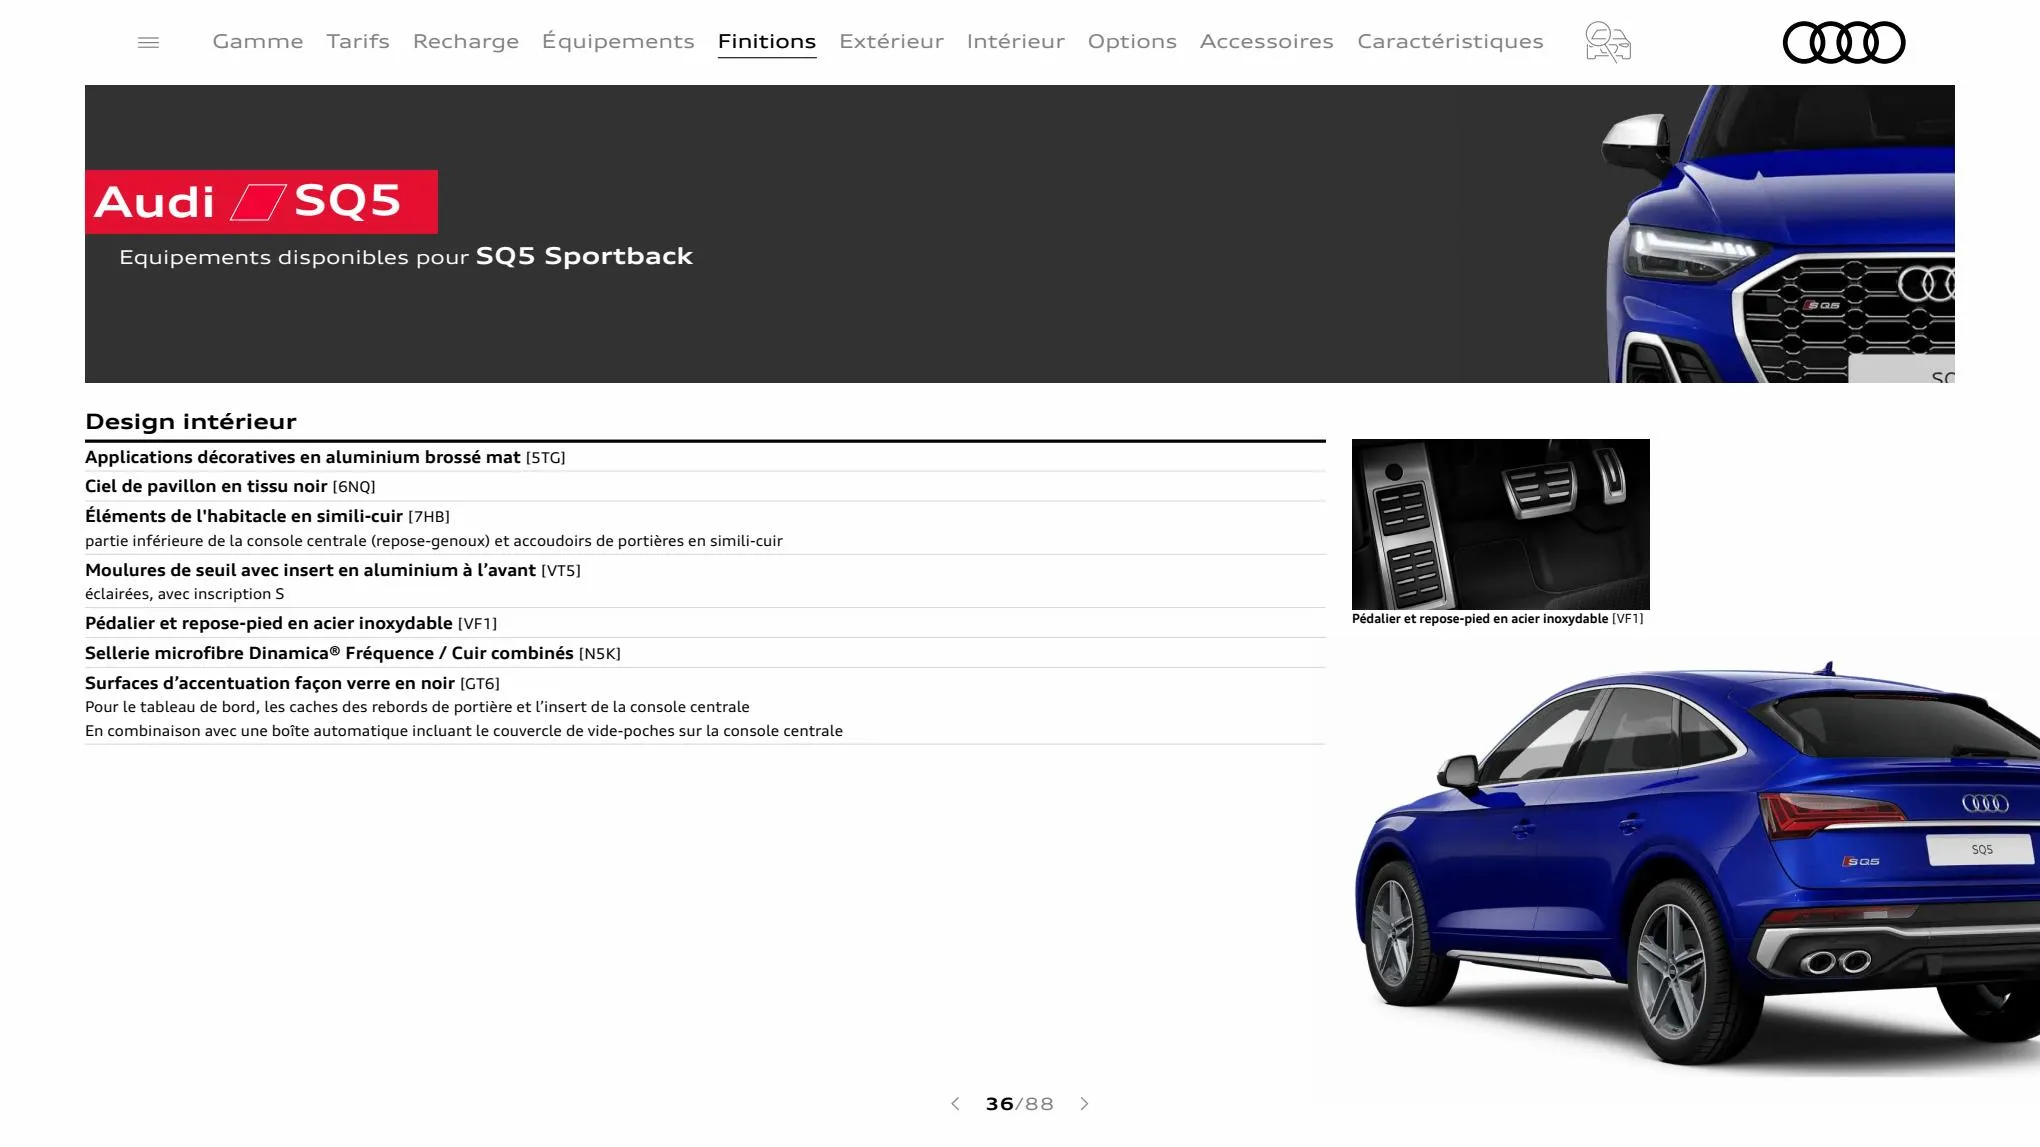Open the Audi advisor contact icon

pos(1608,42)
